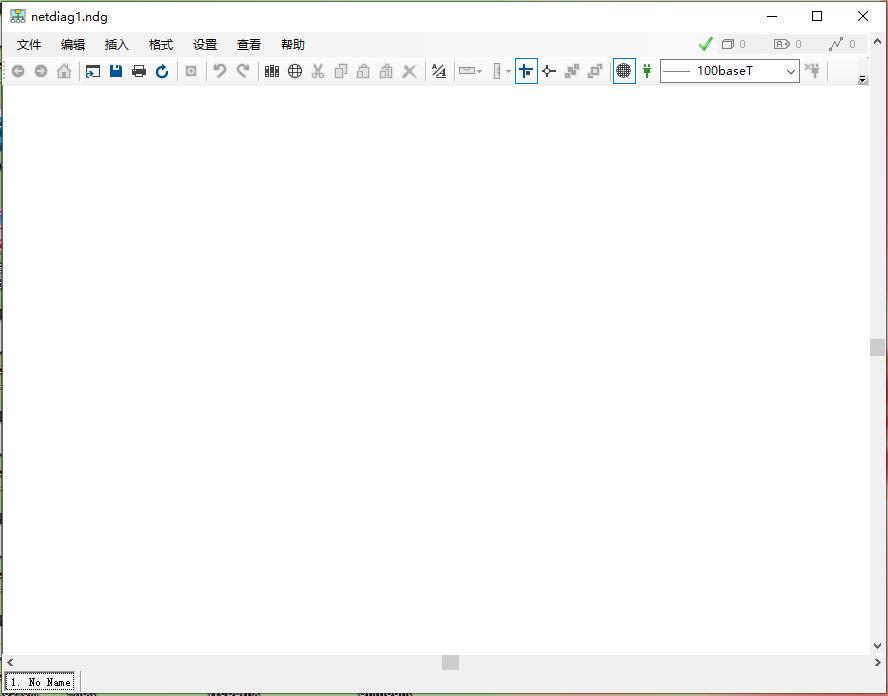Go to the home page icon
Viewport: 888px width, 696px height.
tap(64, 71)
